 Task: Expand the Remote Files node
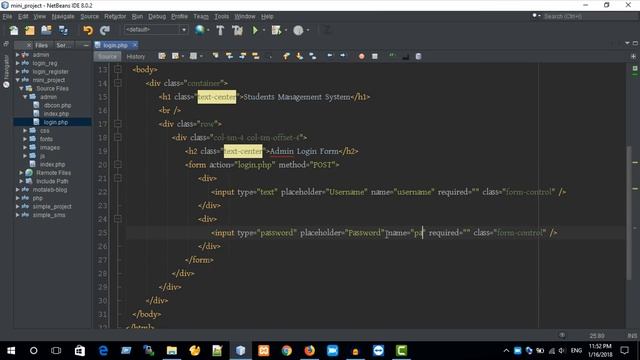click(21, 173)
